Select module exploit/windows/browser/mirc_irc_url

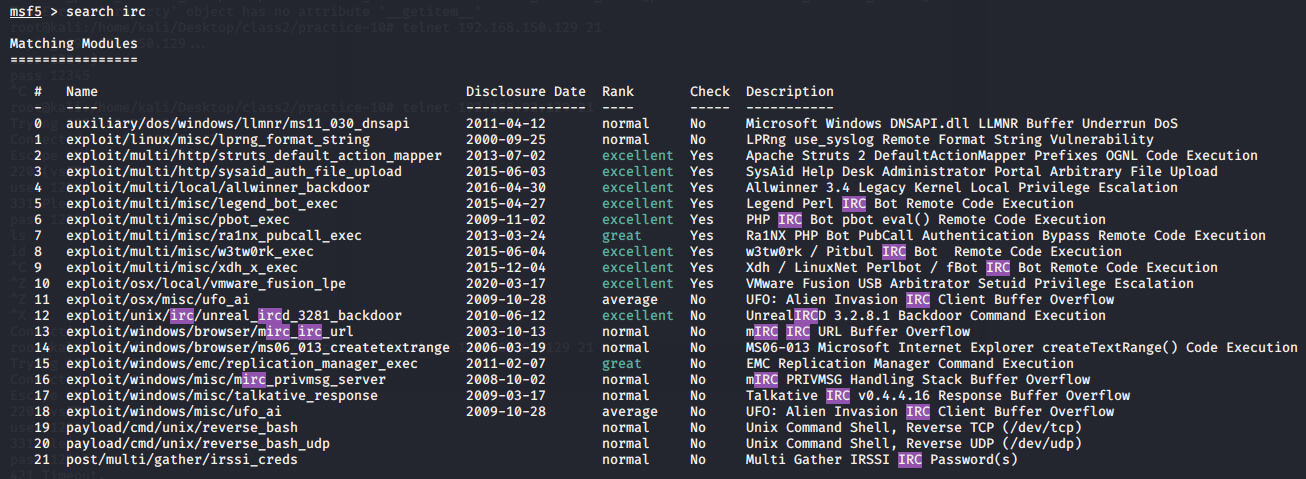click(x=210, y=332)
